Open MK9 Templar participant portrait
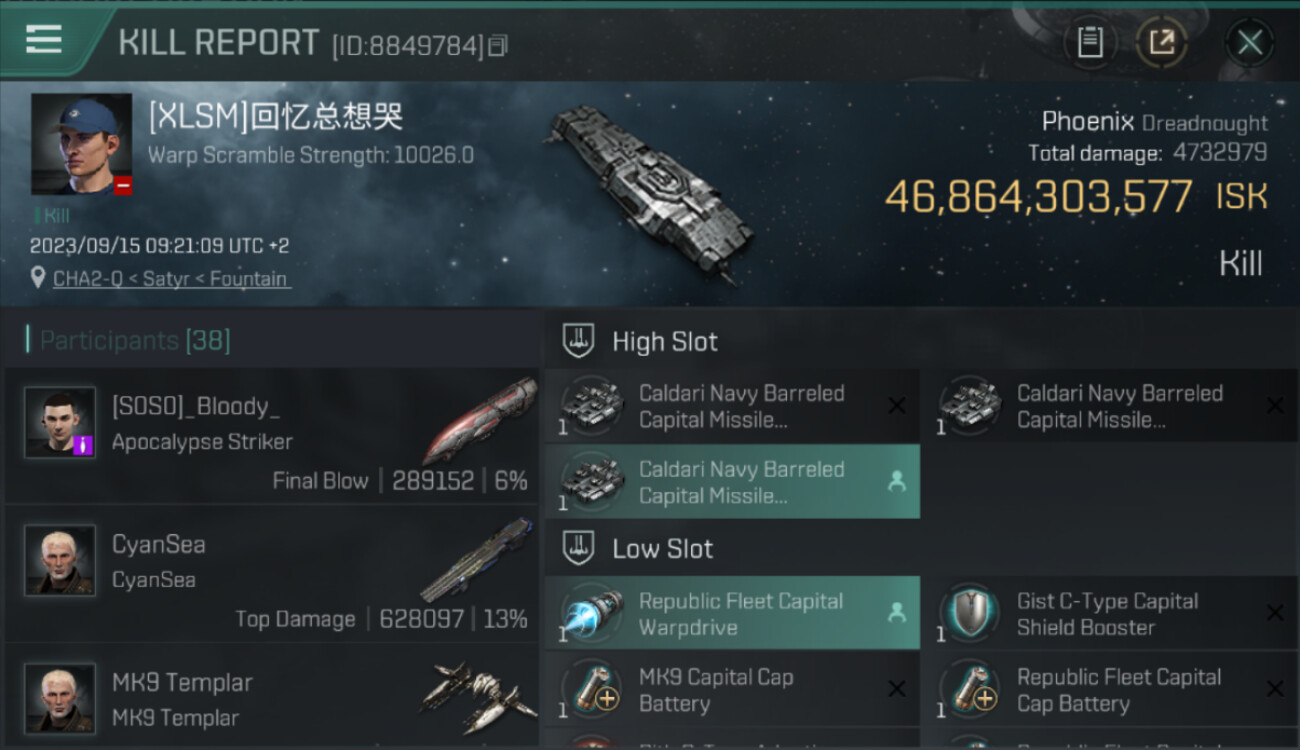 [x=60, y=698]
